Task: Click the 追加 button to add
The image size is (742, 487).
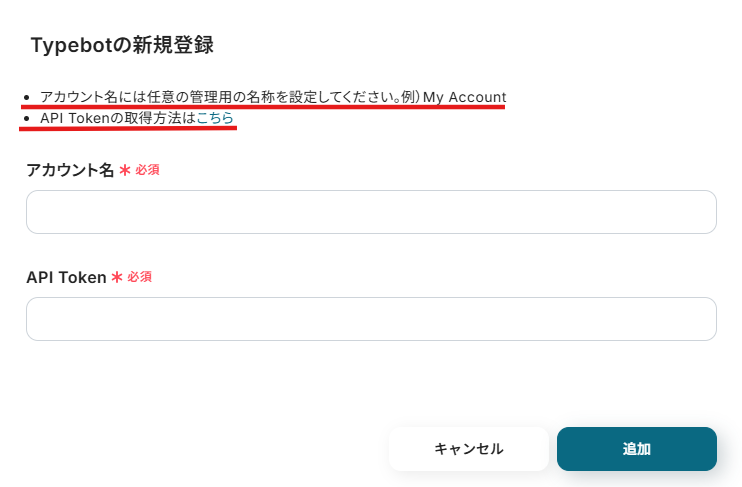Action: click(636, 449)
